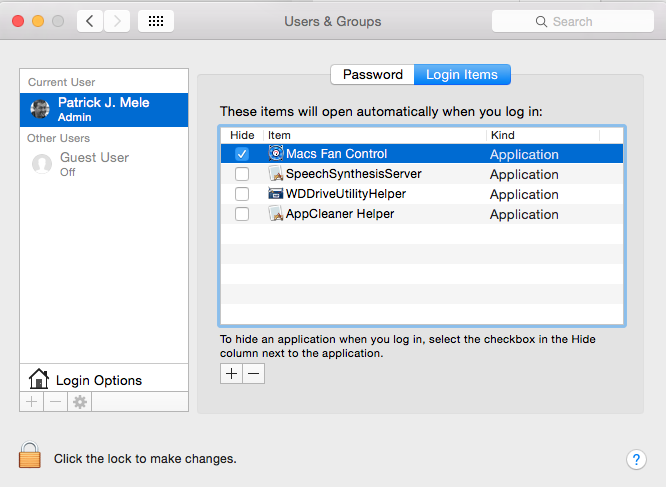Open the user actions gear menu

click(79, 401)
